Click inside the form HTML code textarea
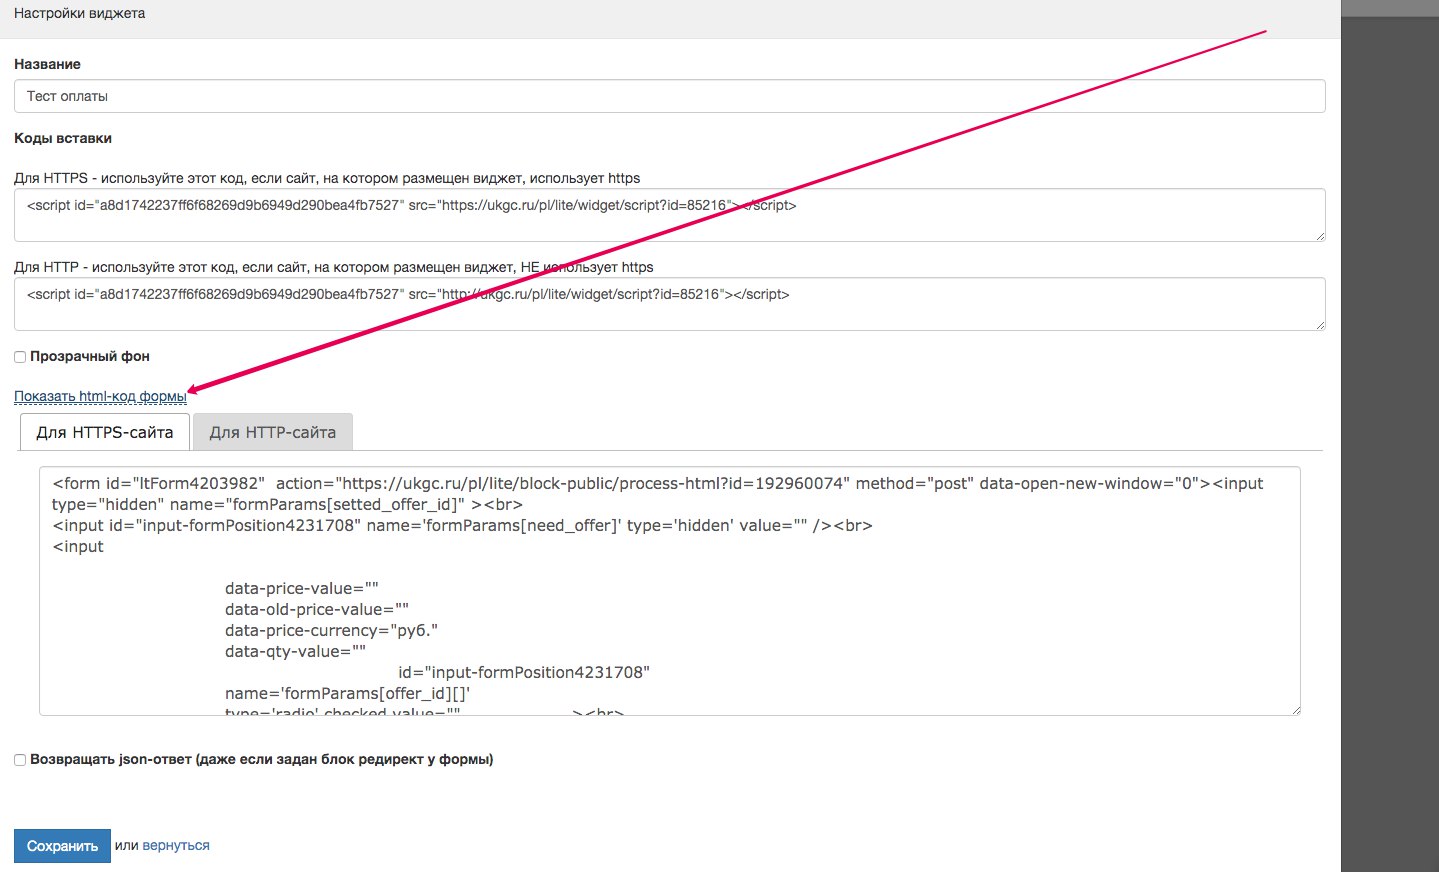1439x872 pixels. [x=669, y=591]
